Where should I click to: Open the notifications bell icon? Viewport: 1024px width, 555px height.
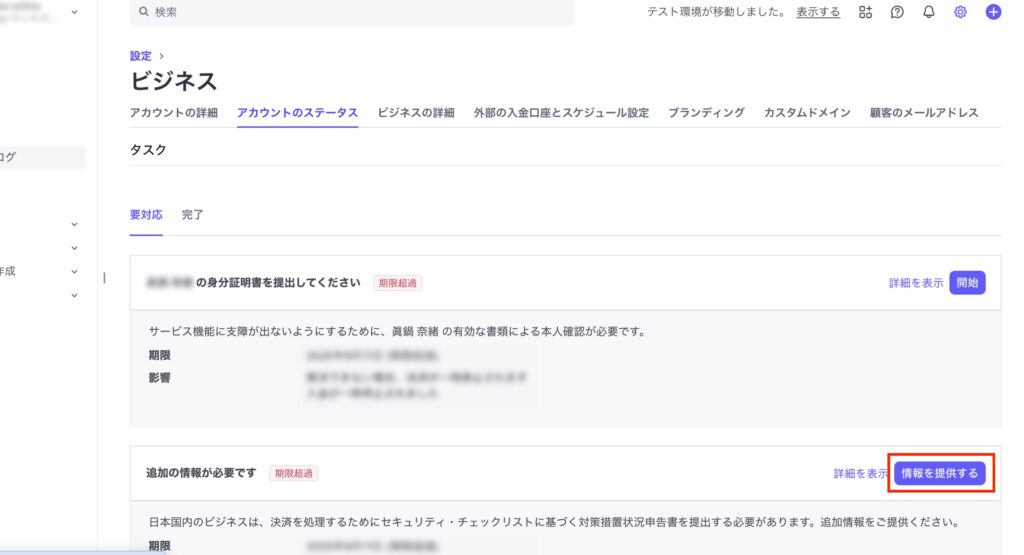pyautogui.click(x=929, y=12)
